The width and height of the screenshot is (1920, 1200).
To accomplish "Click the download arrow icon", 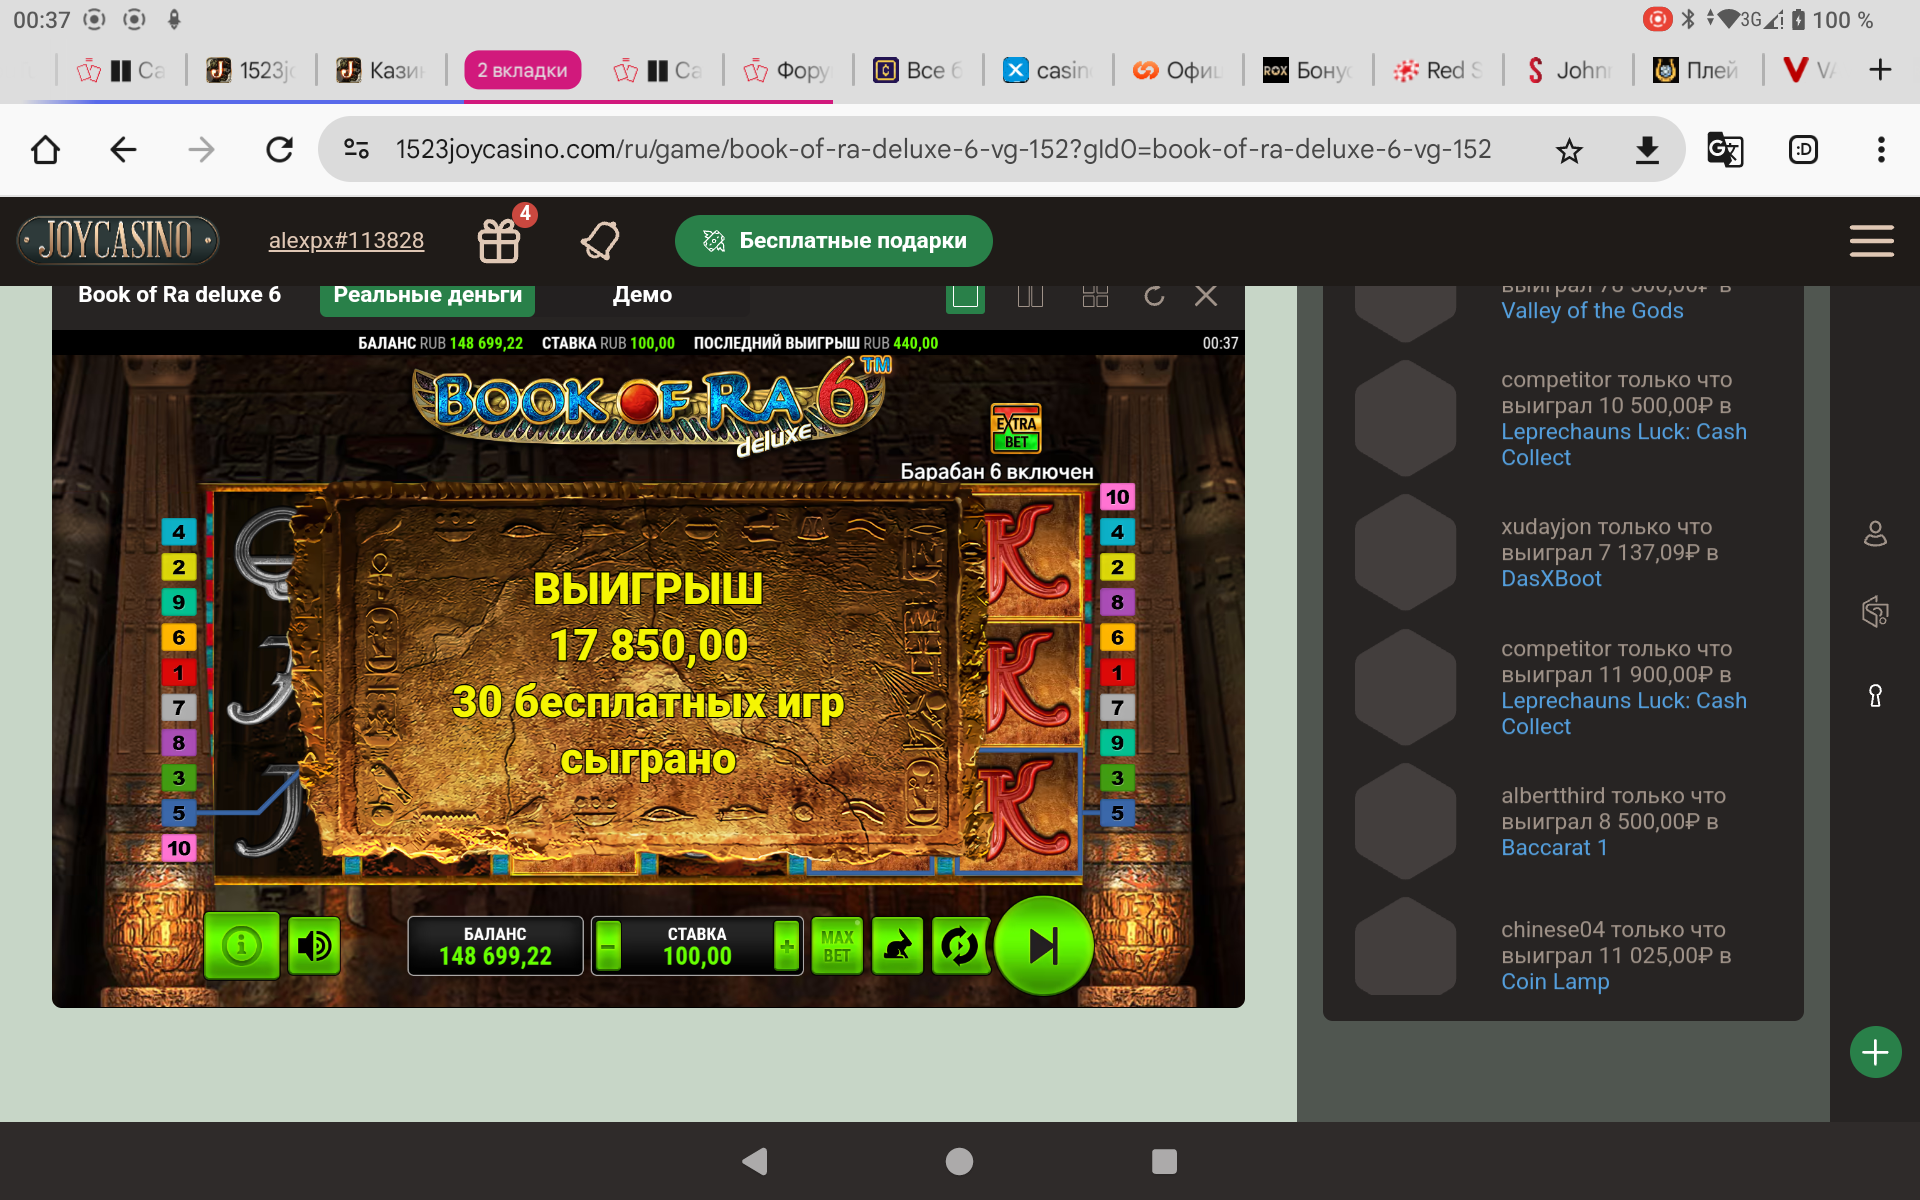I will click(x=1647, y=150).
